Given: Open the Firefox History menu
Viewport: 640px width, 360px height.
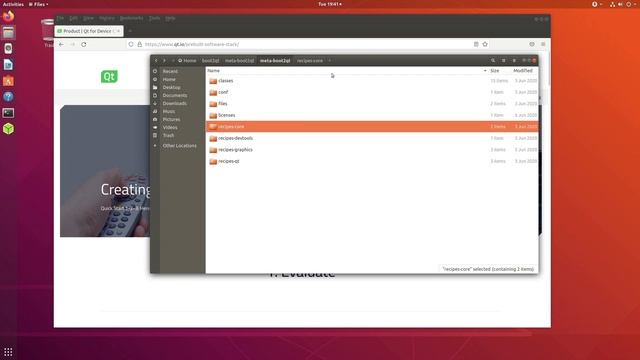Looking at the screenshot, I should tap(107, 18).
